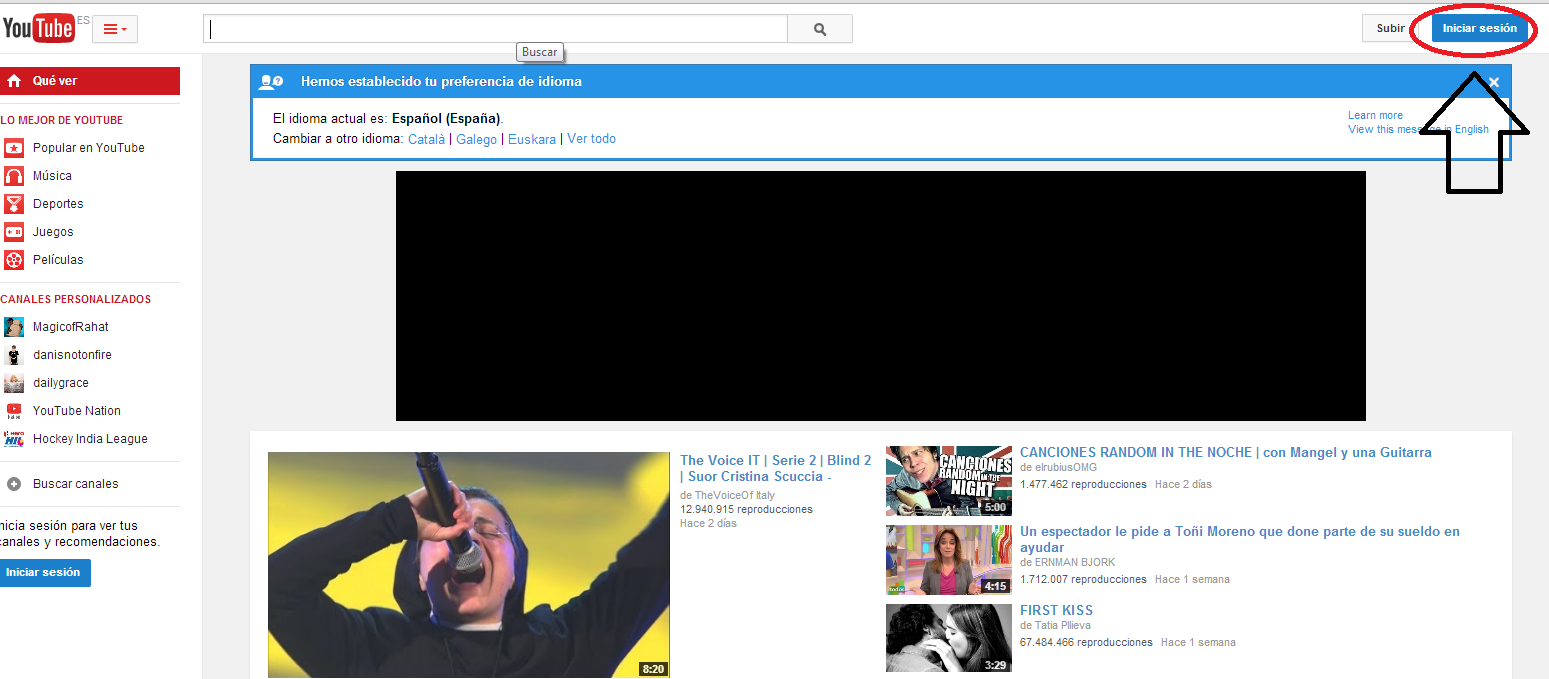Viewport: 1549px width, 679px height.
Task: Click the dailygrace channel avatar
Action: coord(14,383)
